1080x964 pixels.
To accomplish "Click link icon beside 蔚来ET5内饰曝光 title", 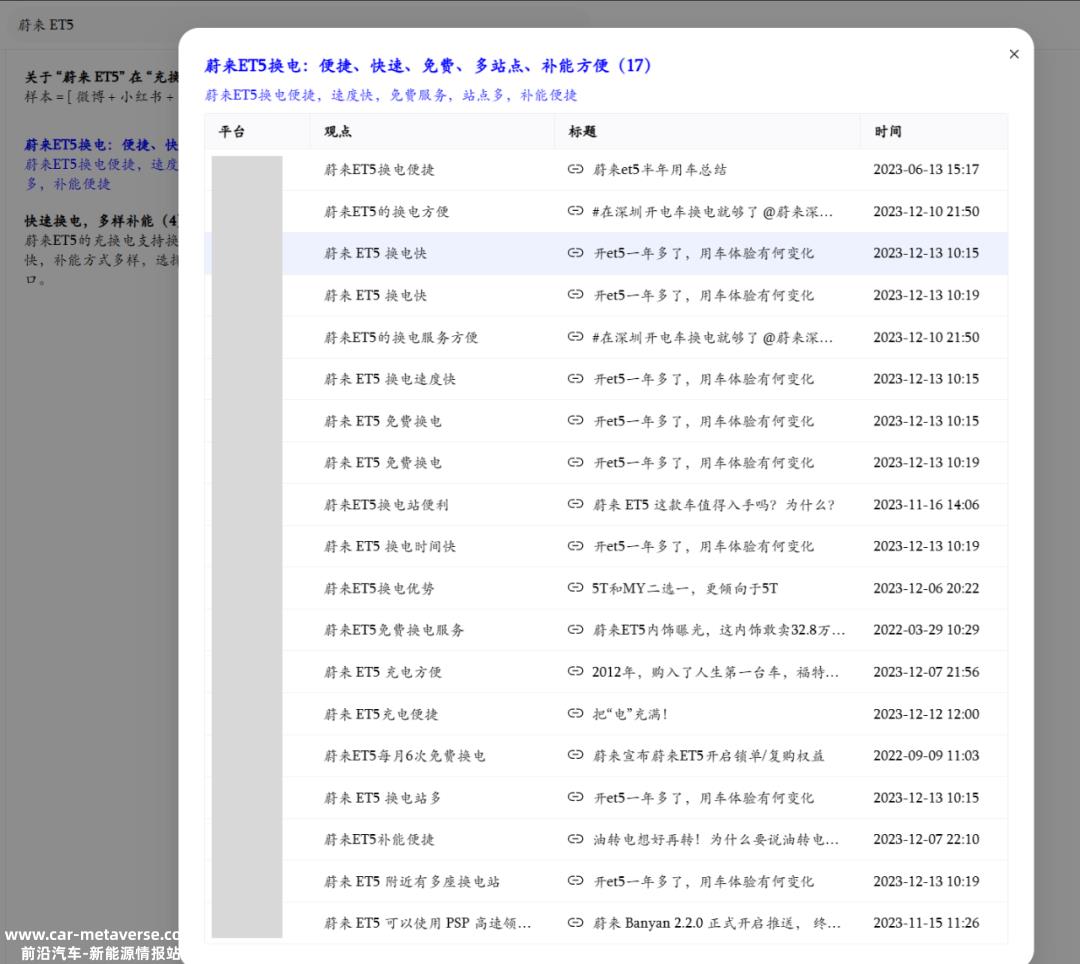I will [x=575, y=629].
